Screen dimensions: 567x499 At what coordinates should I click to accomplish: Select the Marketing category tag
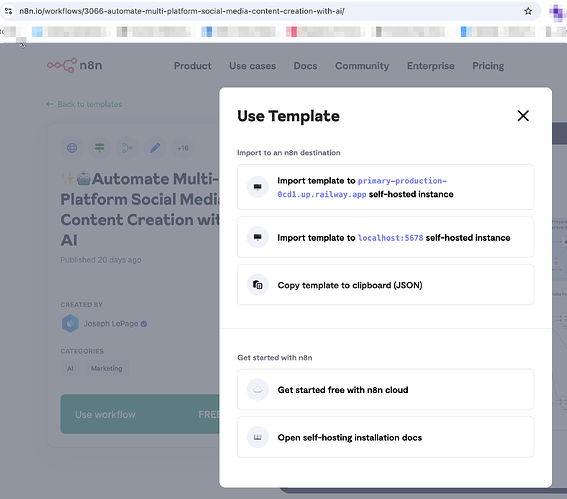(106, 368)
